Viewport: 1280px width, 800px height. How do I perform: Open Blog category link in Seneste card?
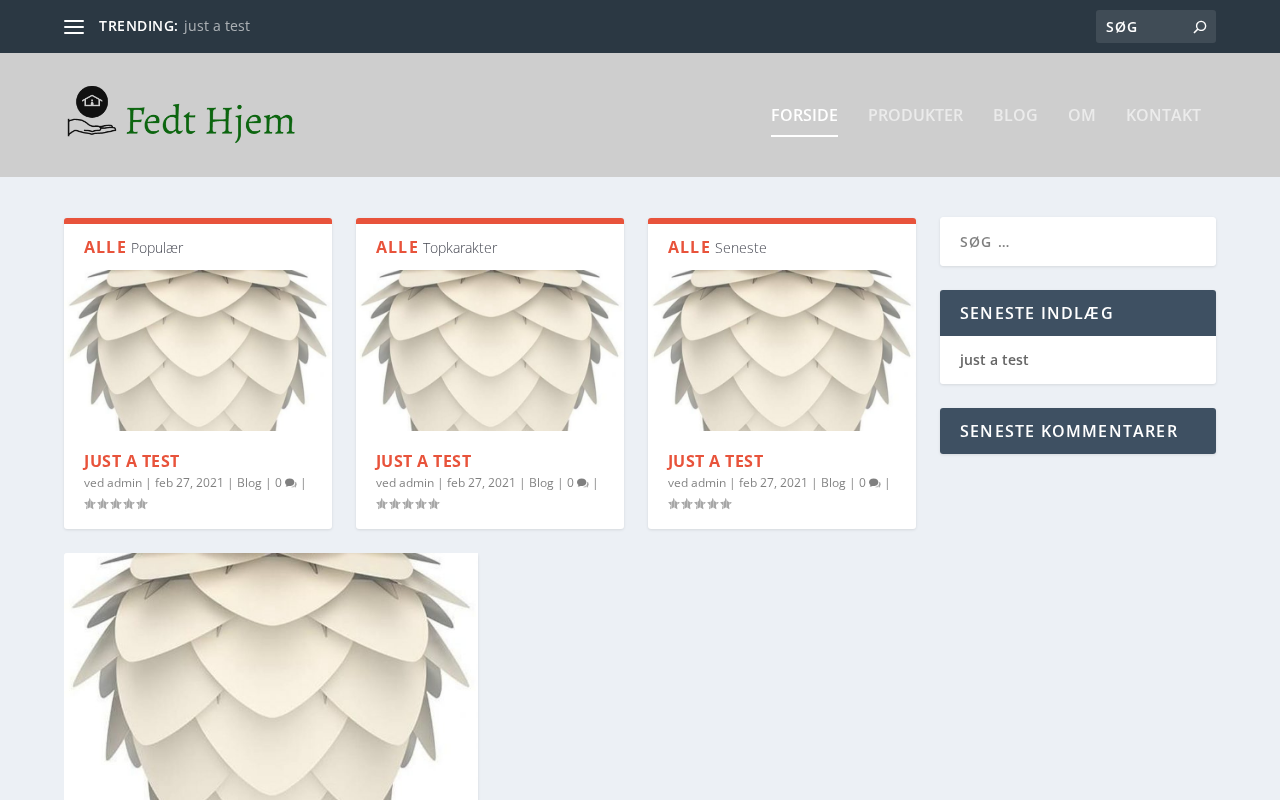point(833,483)
